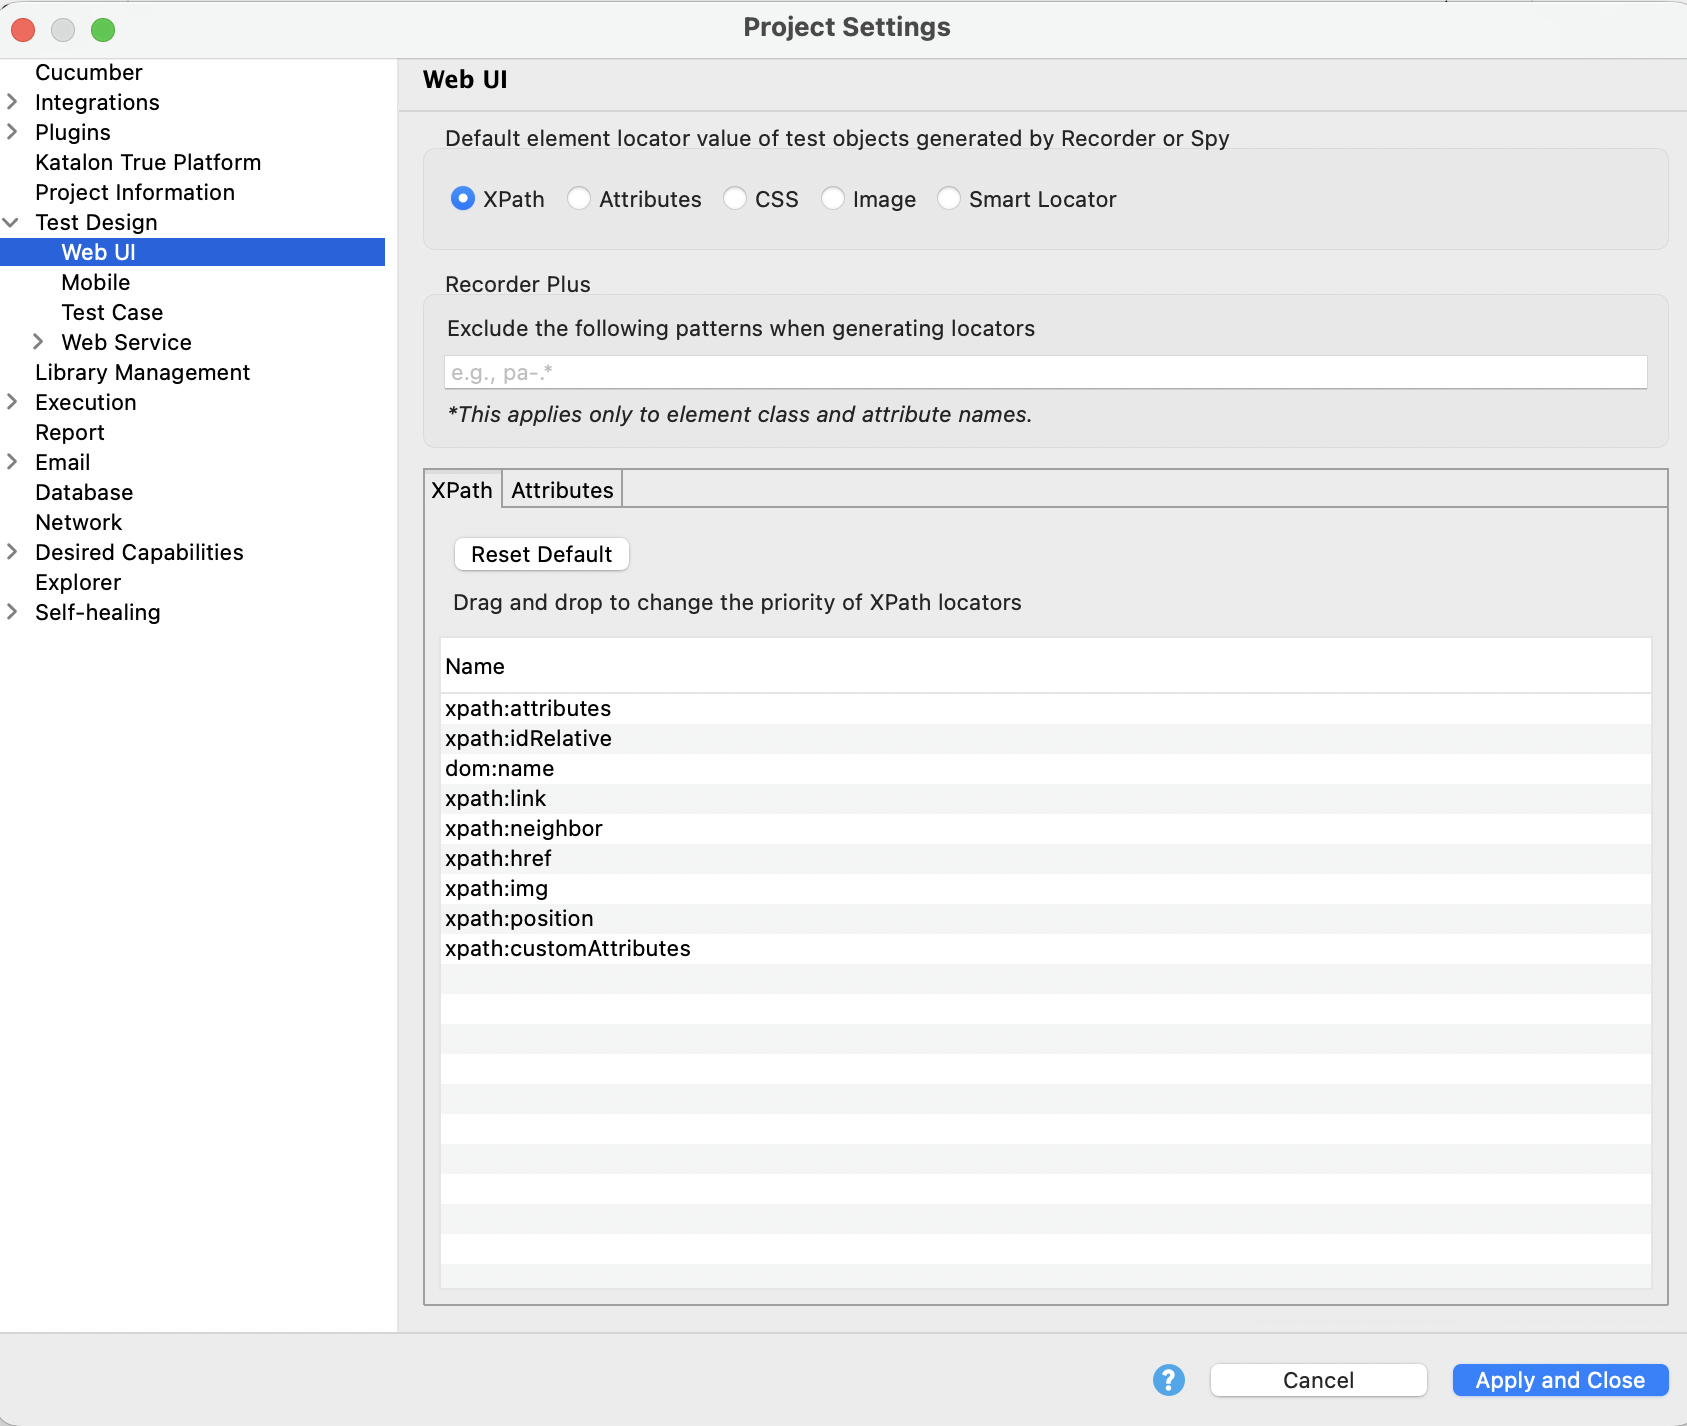Select Explorer in the settings tree
The image size is (1687, 1426).
(x=78, y=582)
